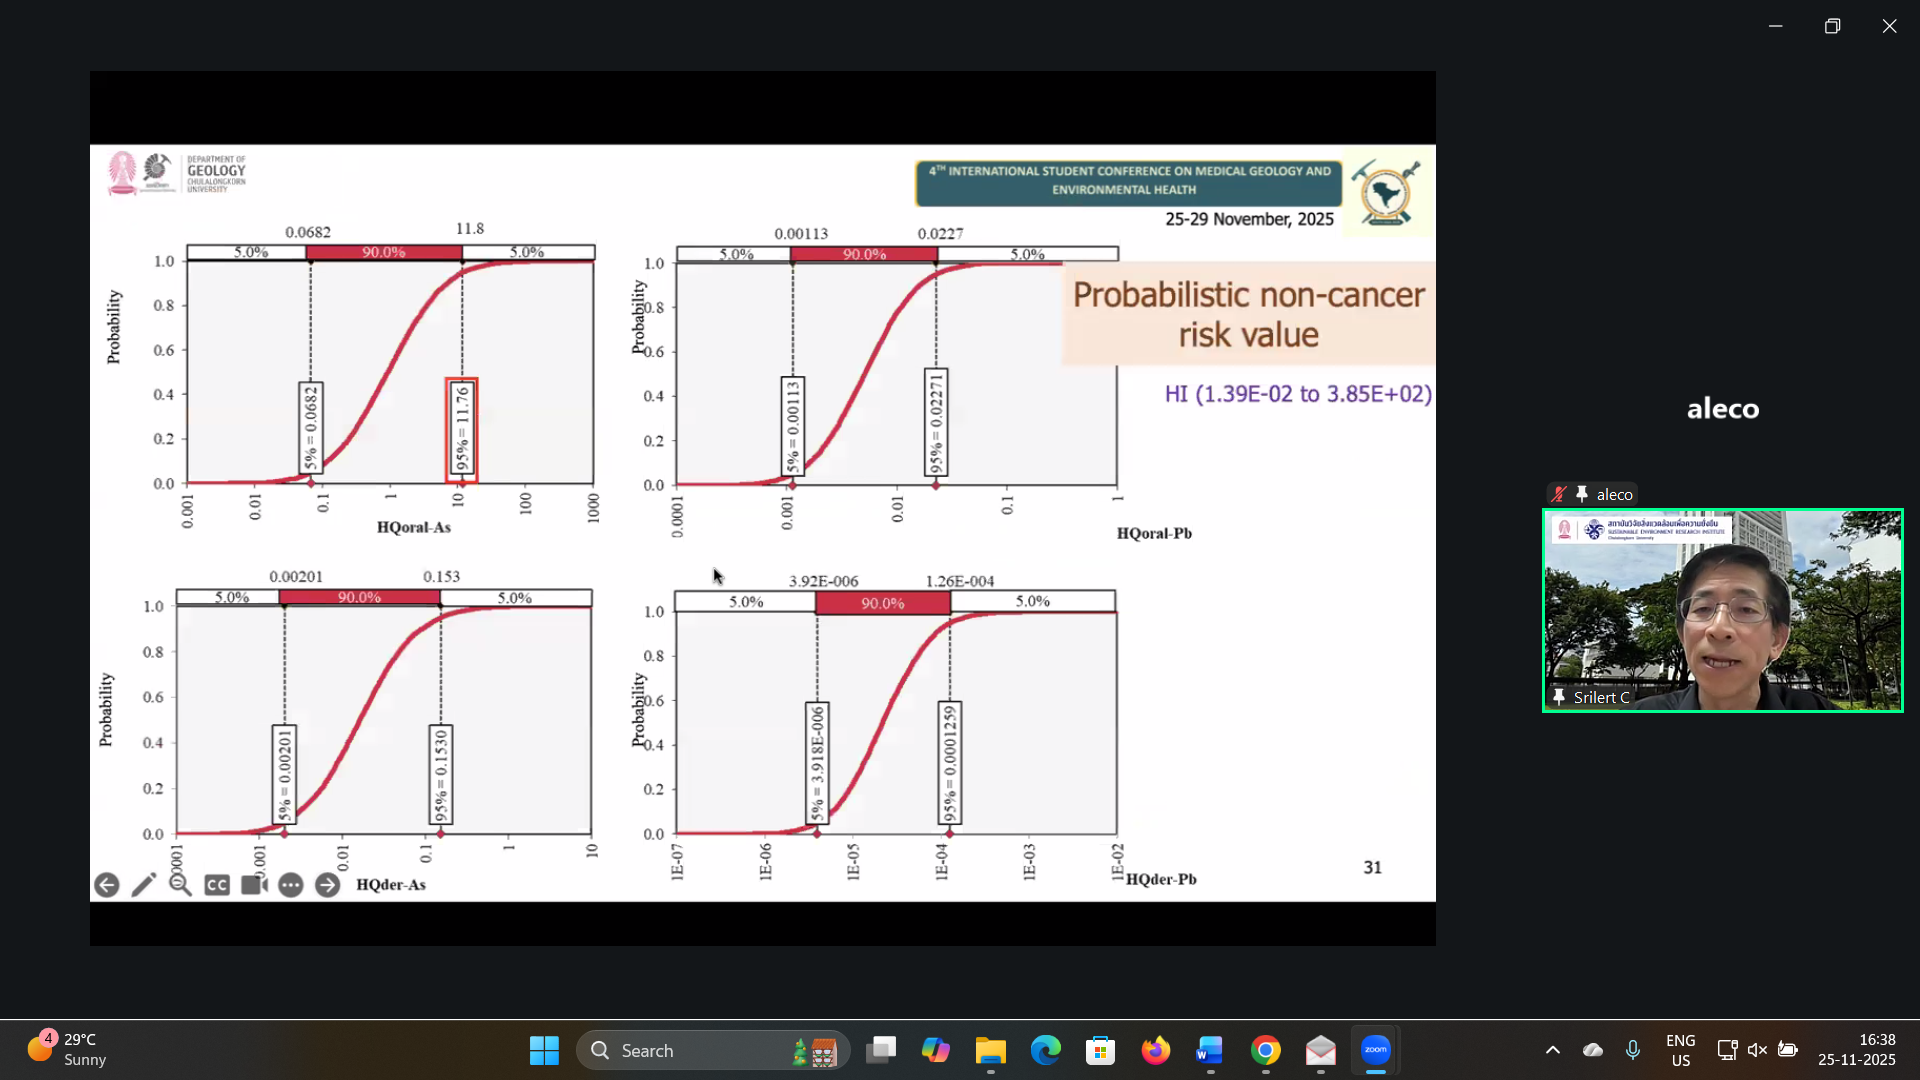Open the Windows Start menu
1920x1080 pixels.
pyautogui.click(x=544, y=1050)
